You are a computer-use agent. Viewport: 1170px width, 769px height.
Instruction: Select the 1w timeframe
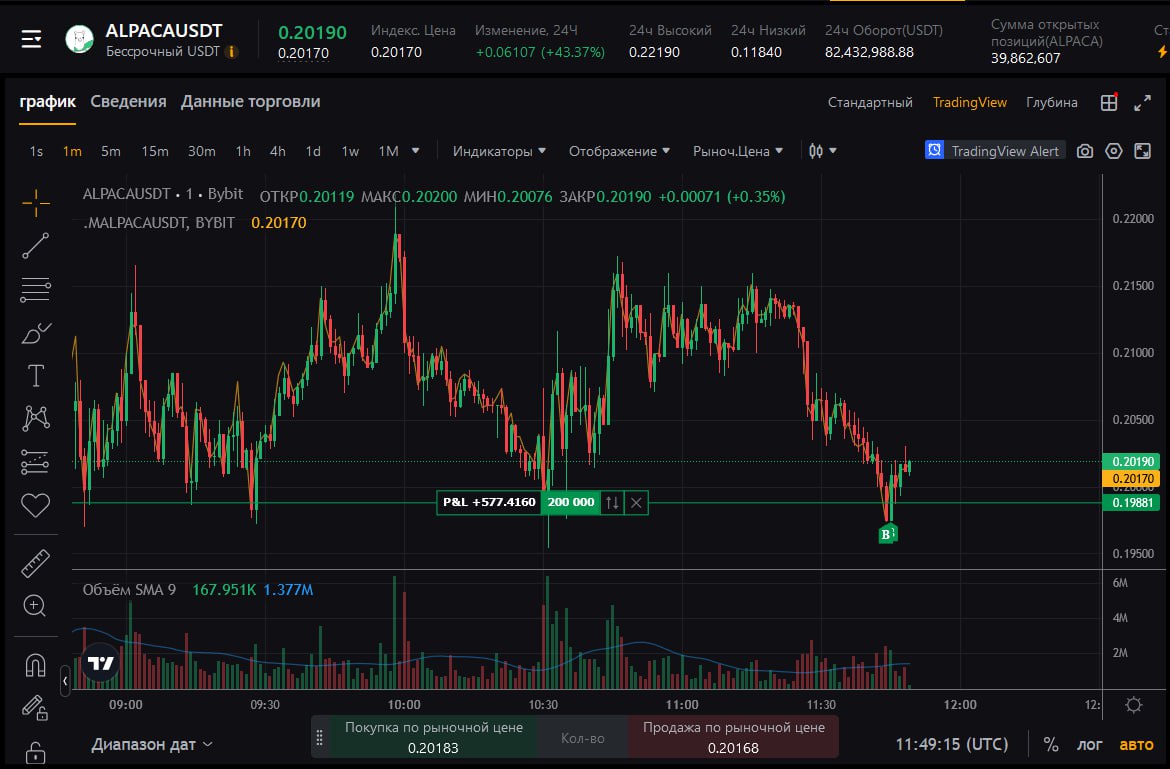[350, 151]
